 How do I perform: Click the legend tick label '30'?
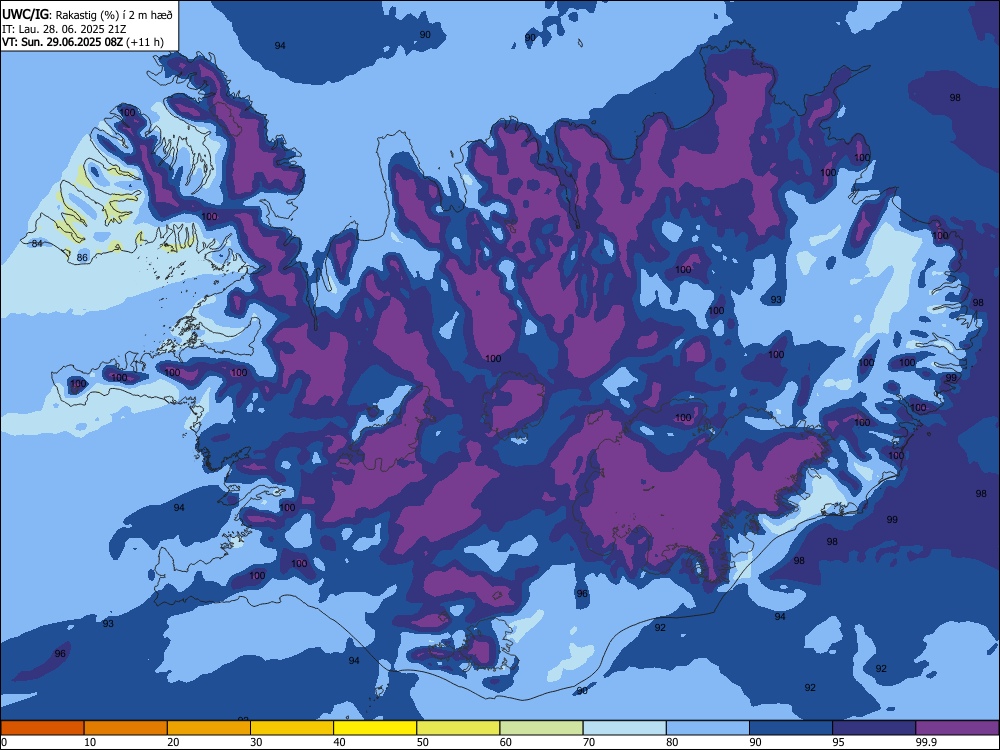pos(256,742)
